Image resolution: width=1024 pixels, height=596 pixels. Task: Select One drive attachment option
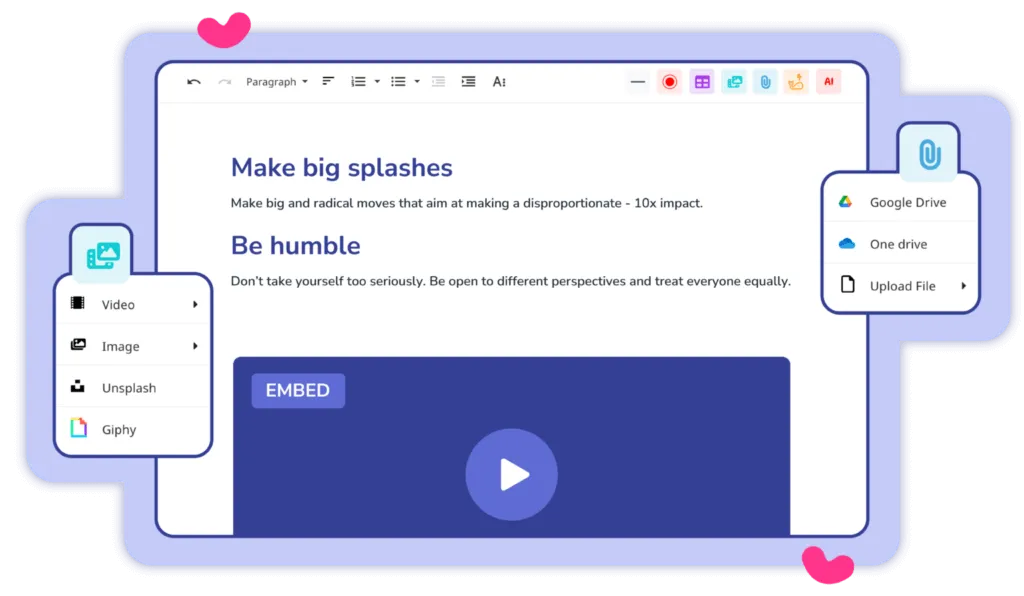pyautogui.click(x=901, y=244)
